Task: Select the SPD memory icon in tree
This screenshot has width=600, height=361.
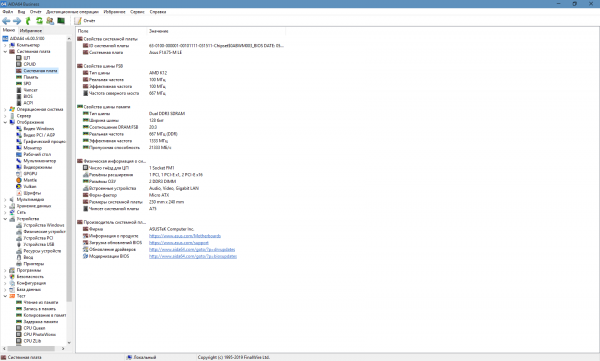Action: (x=19, y=83)
